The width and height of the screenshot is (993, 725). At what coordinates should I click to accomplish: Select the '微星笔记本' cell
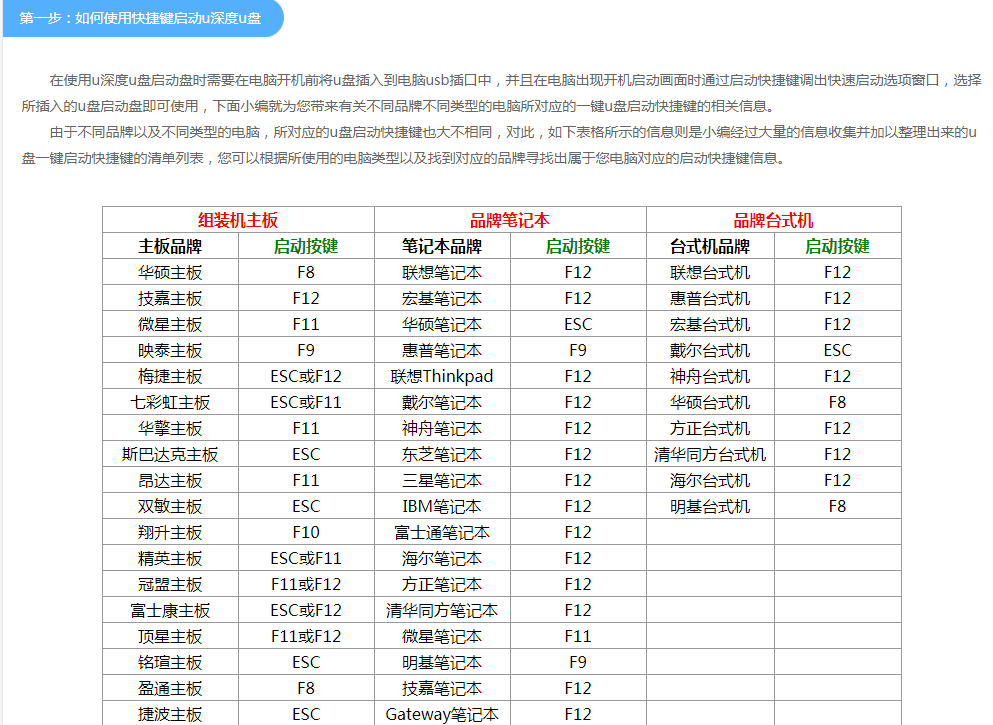pos(442,636)
